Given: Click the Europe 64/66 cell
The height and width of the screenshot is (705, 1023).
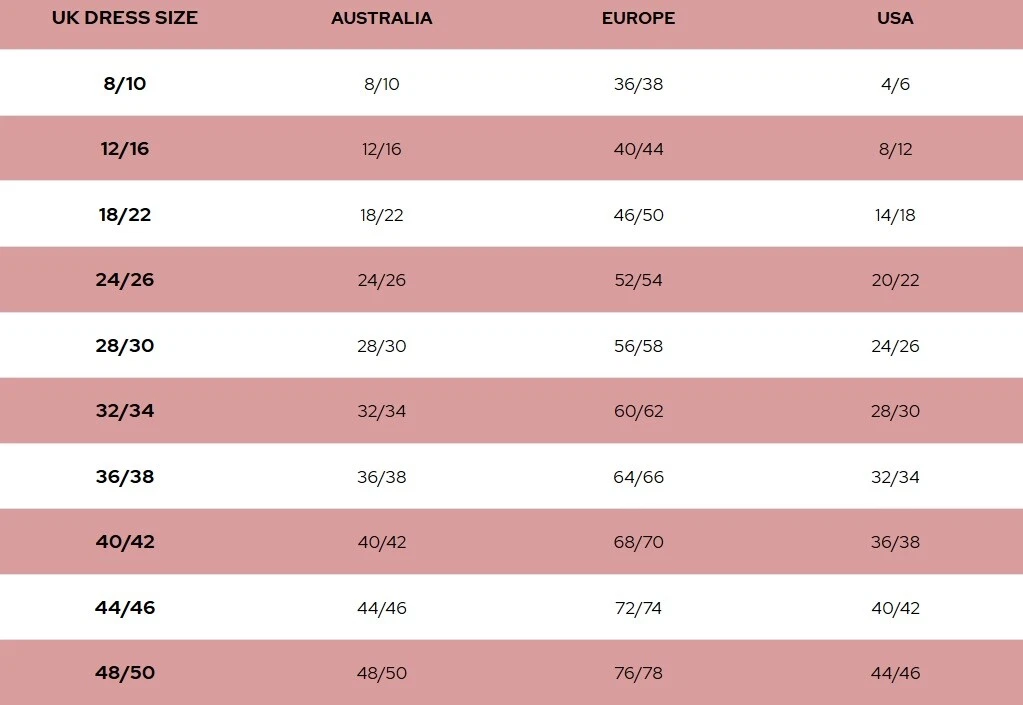Looking at the screenshot, I should [x=638, y=477].
